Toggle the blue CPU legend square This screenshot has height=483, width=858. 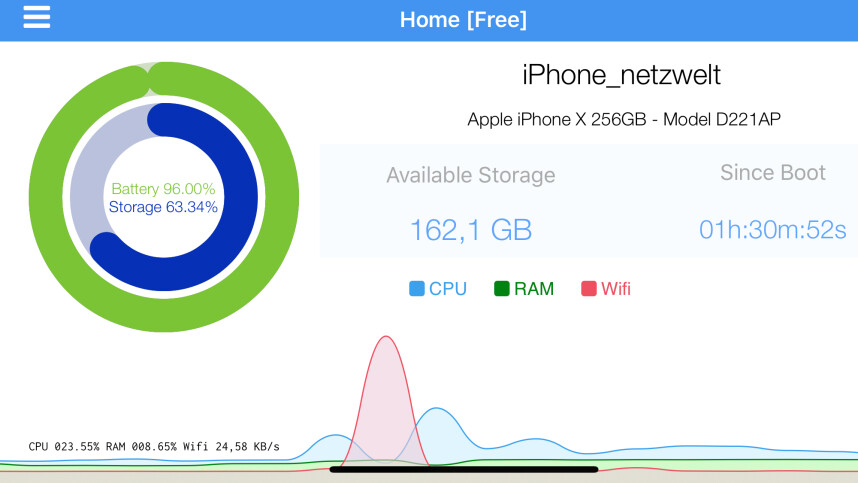tap(417, 289)
